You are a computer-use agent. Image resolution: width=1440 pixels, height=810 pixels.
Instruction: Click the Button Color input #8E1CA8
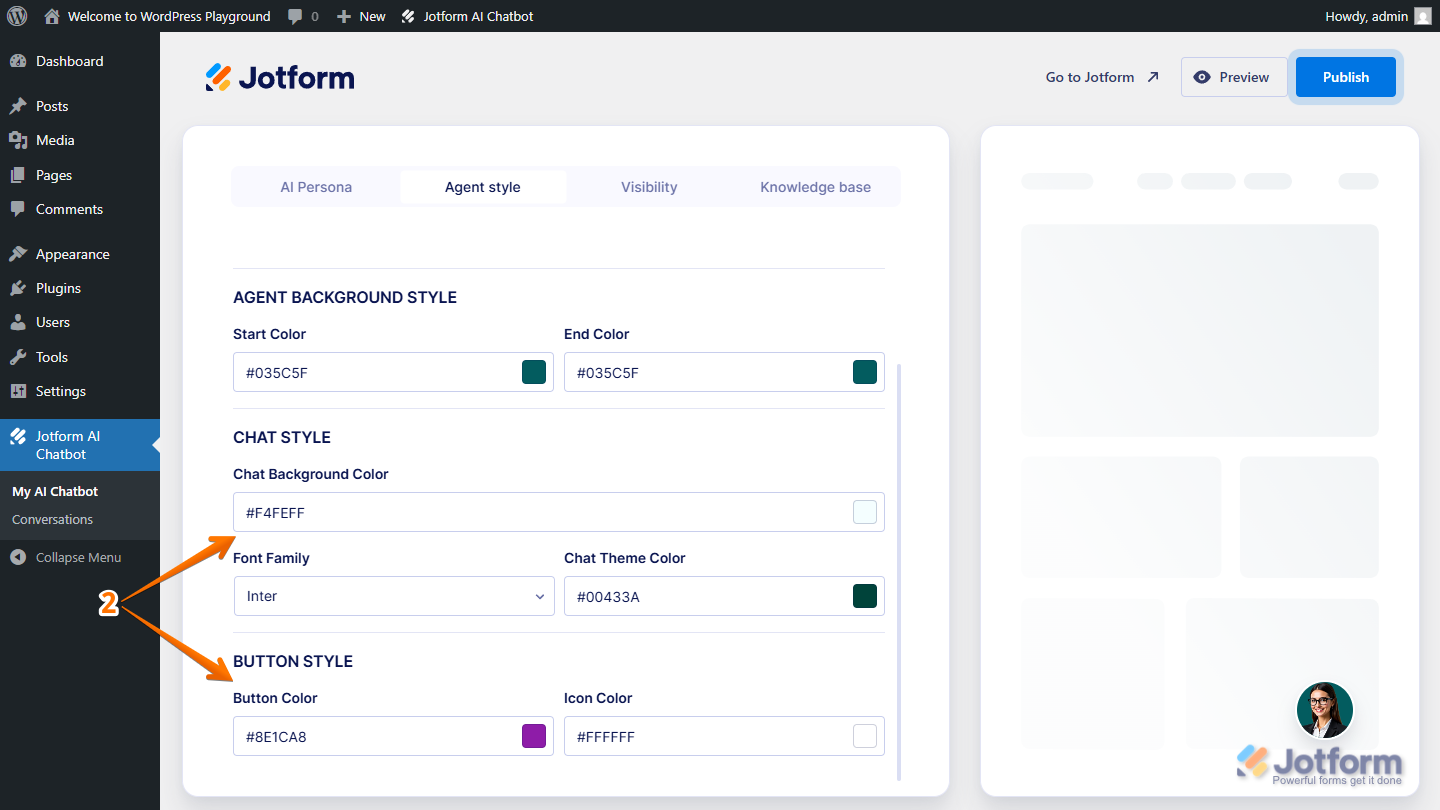pyautogui.click(x=394, y=736)
